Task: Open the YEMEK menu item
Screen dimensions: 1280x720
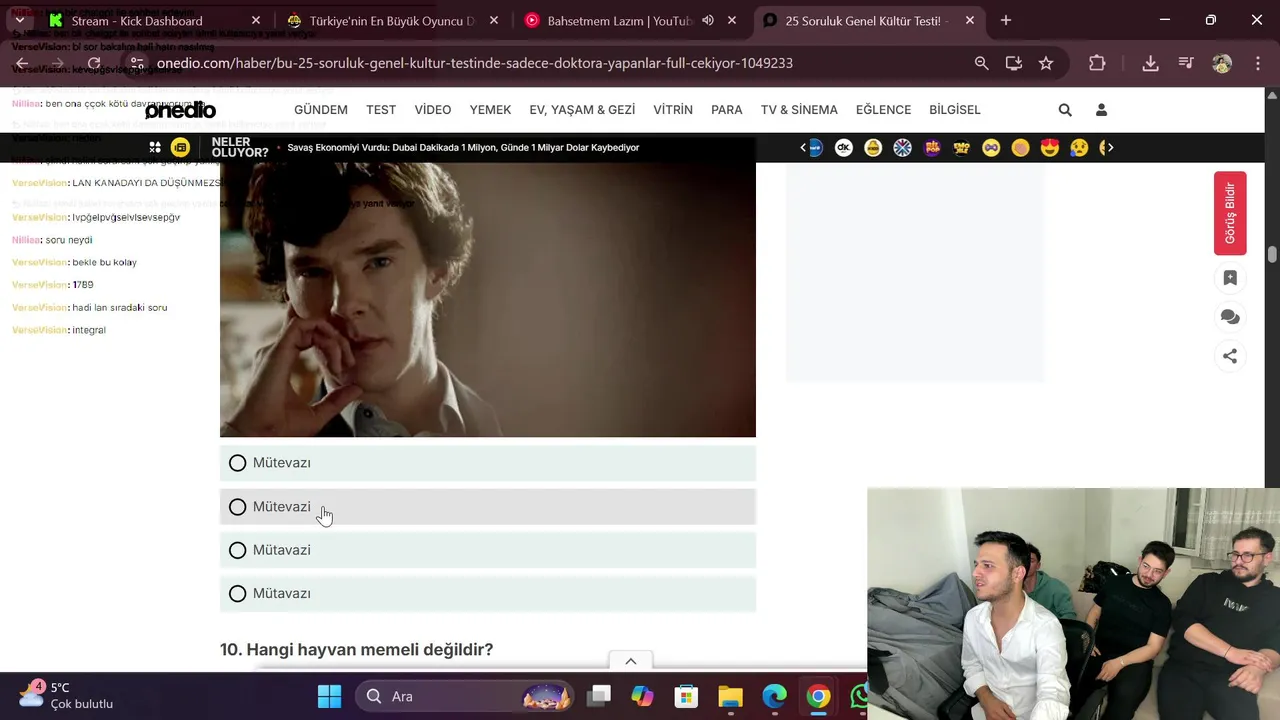Action: pos(490,110)
